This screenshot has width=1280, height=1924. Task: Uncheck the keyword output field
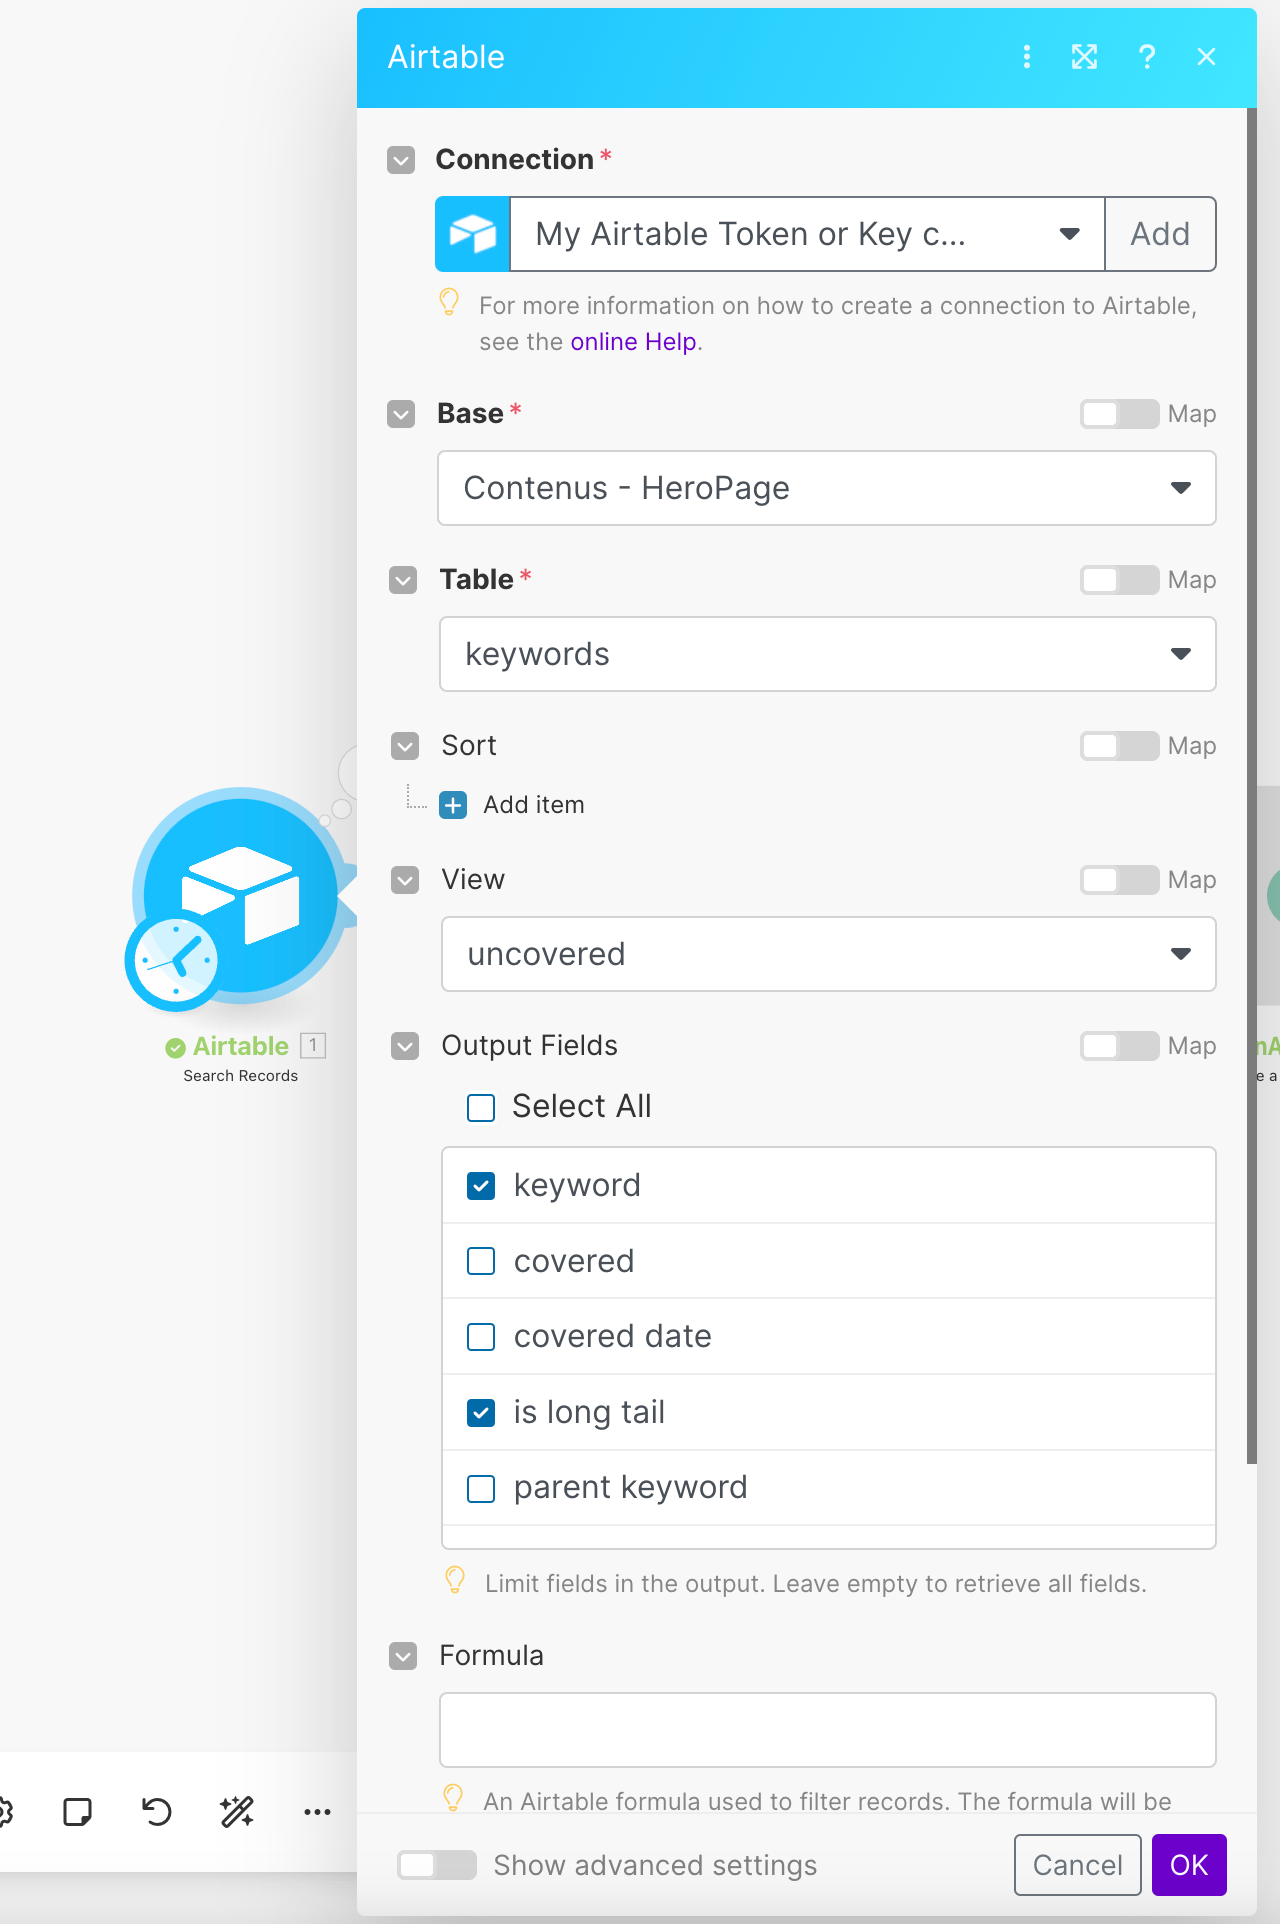coord(481,1186)
